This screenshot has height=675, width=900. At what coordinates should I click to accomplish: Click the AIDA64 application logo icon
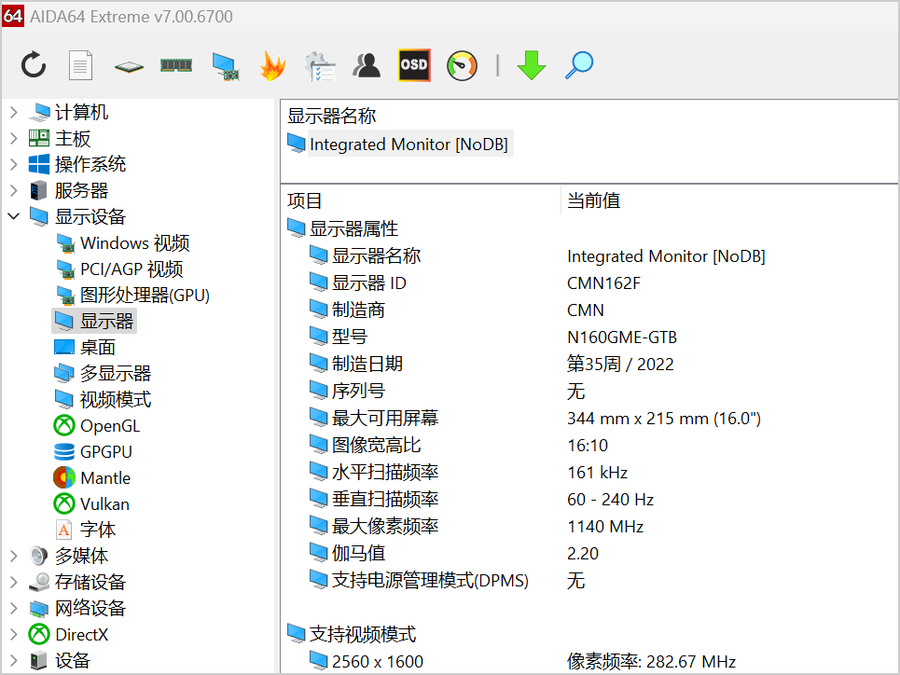tap(13, 16)
